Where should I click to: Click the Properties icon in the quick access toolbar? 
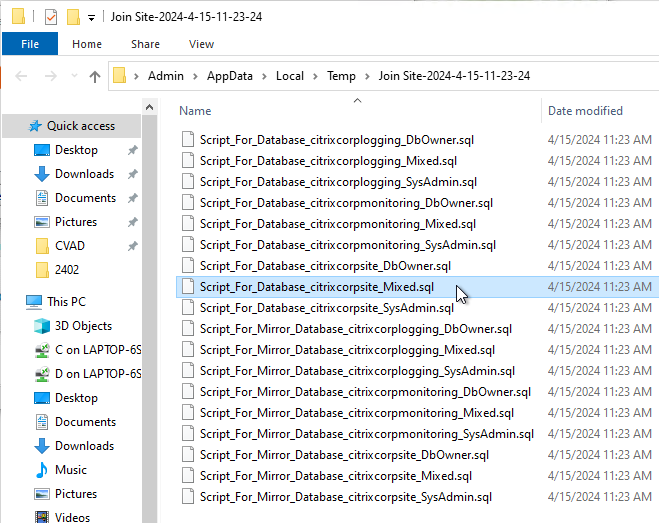(x=51, y=17)
